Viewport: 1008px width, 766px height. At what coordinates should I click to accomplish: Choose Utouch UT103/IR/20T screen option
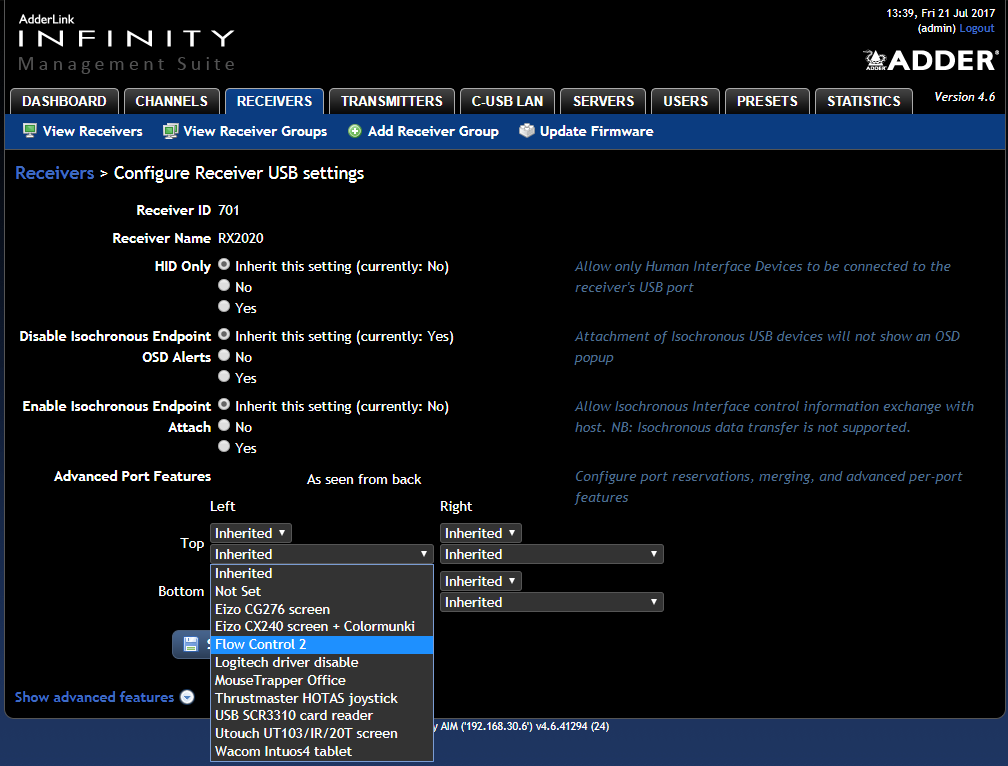(x=321, y=734)
